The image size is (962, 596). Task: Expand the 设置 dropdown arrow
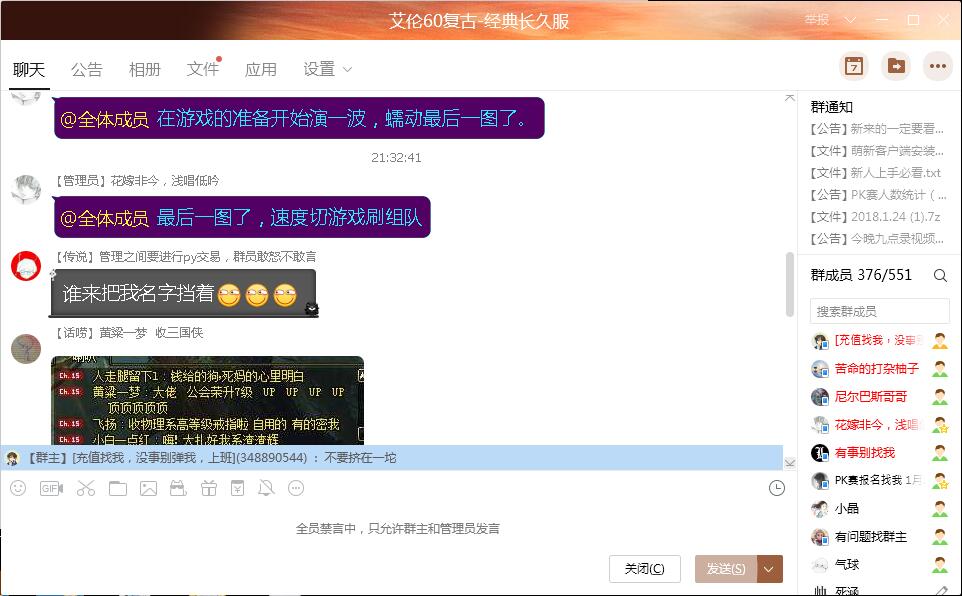tap(347, 69)
